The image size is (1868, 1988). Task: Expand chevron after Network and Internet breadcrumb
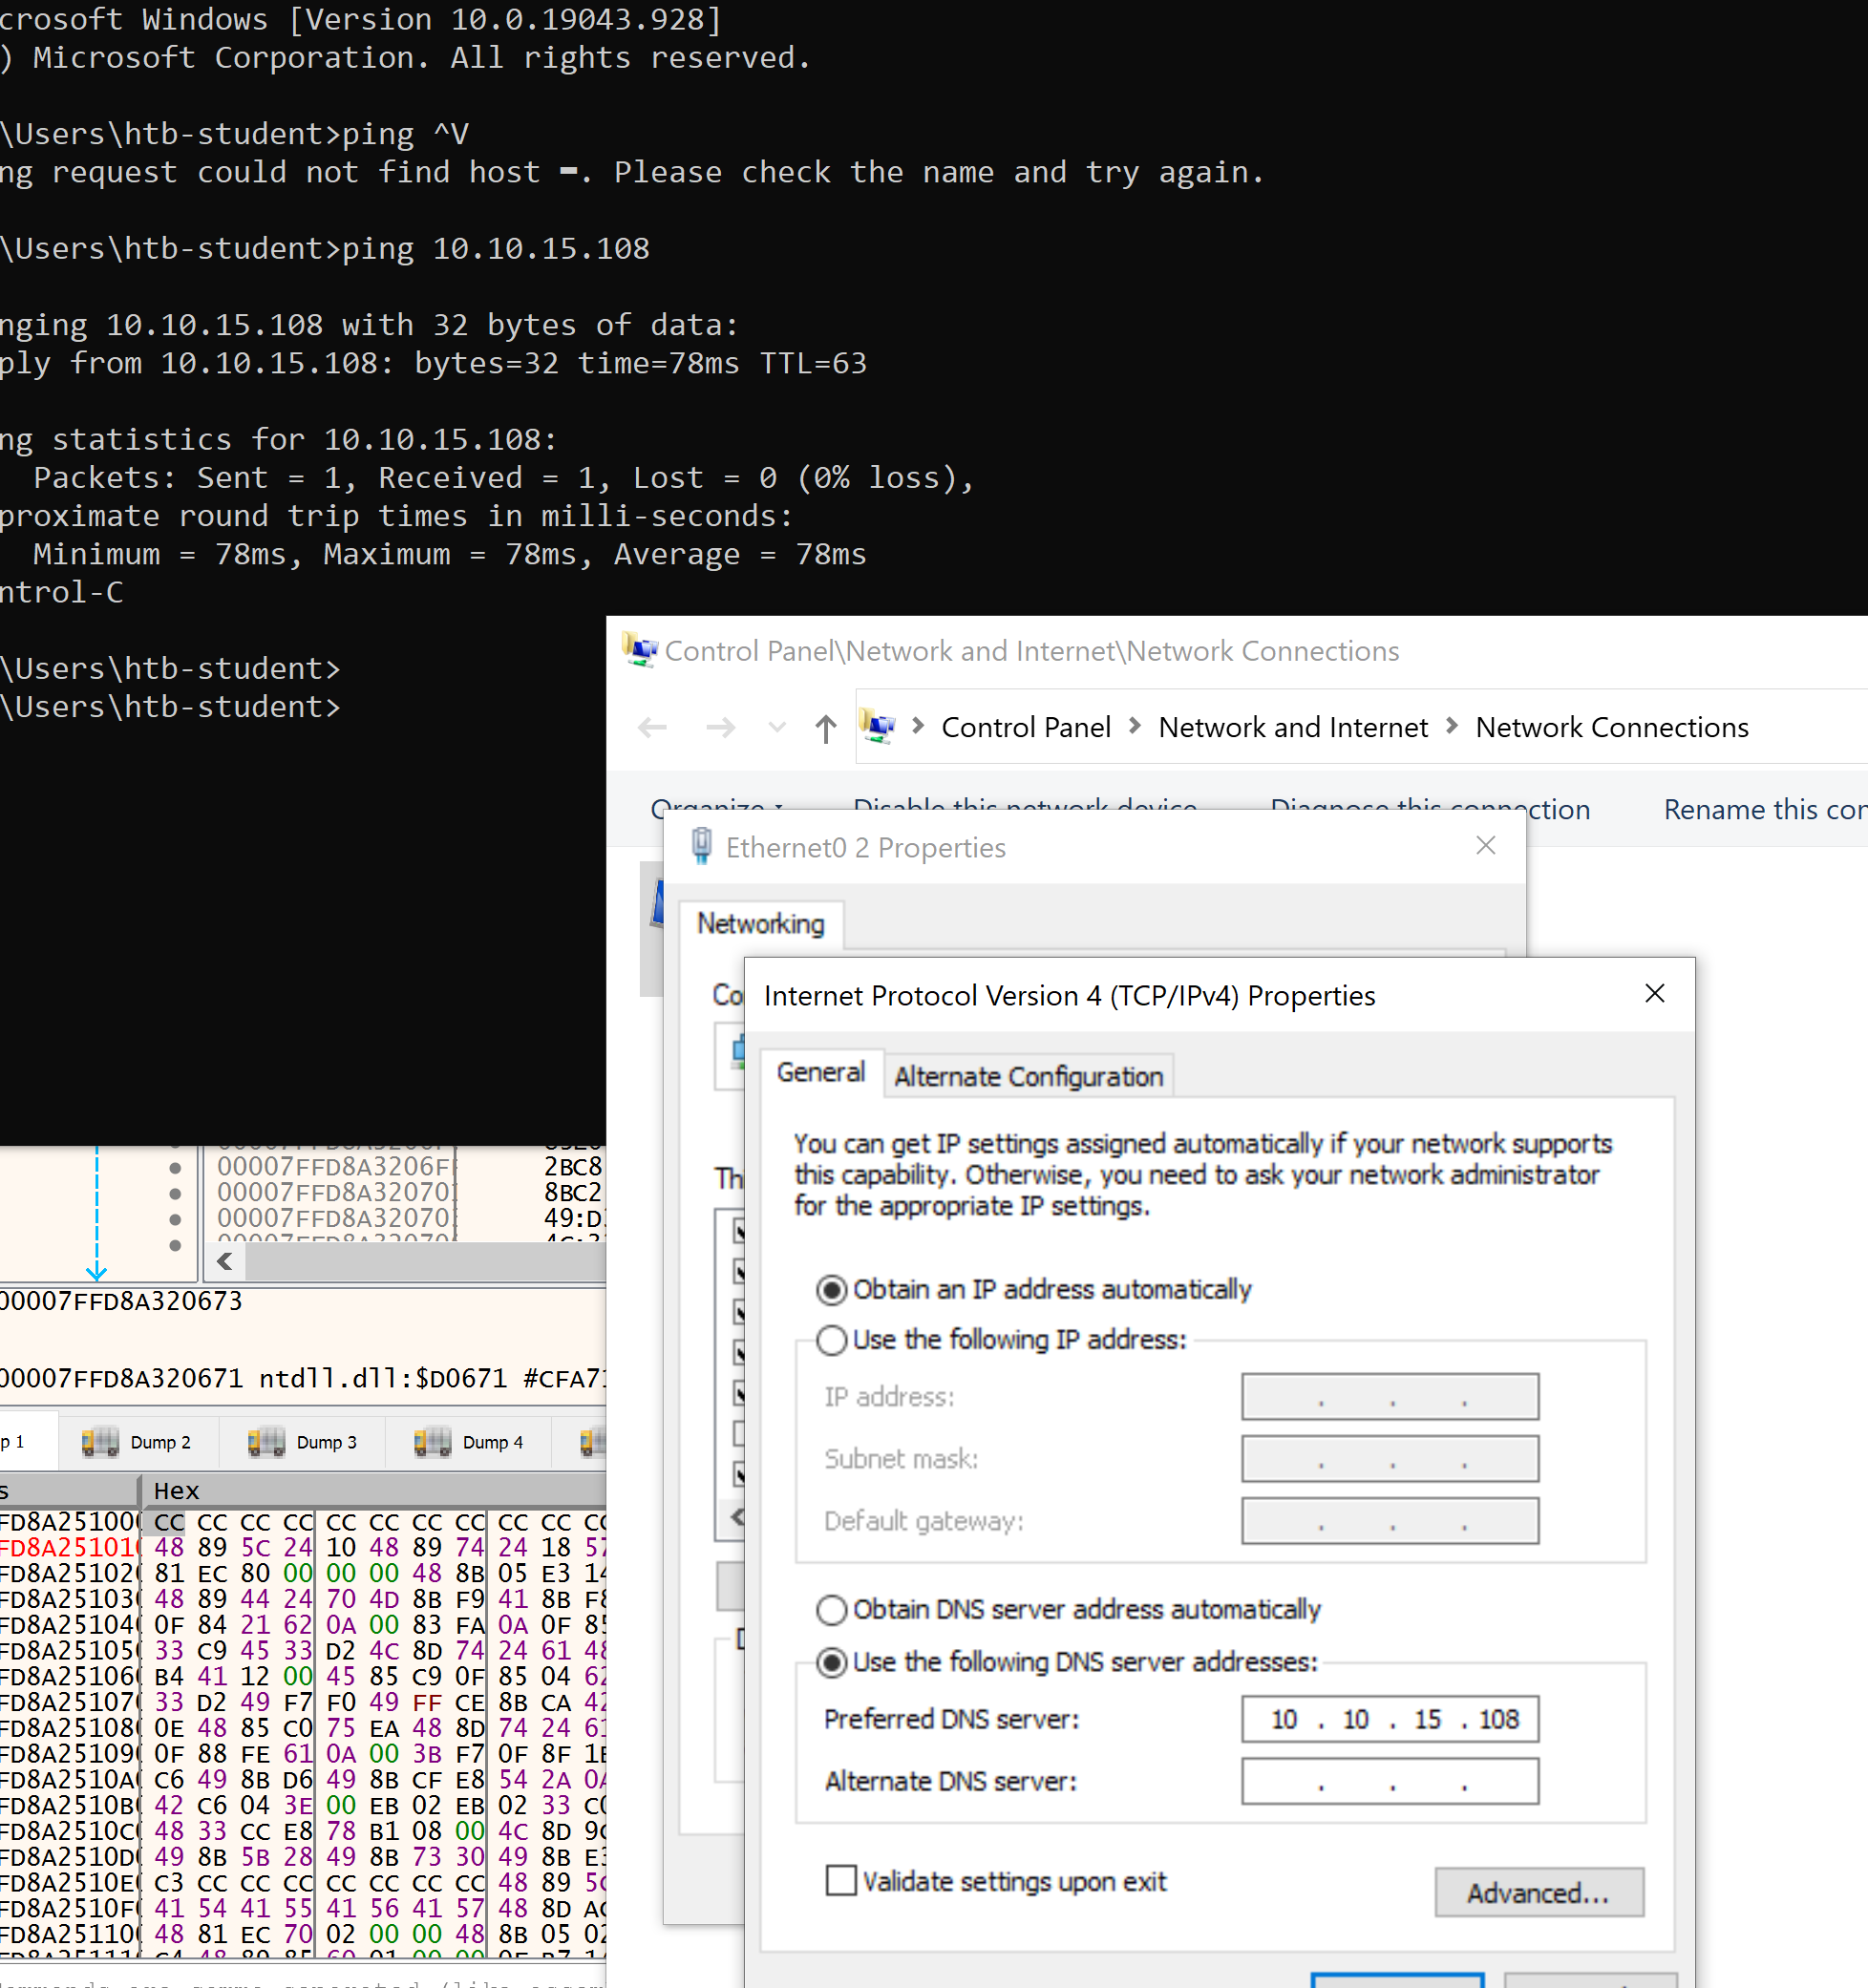point(1452,726)
